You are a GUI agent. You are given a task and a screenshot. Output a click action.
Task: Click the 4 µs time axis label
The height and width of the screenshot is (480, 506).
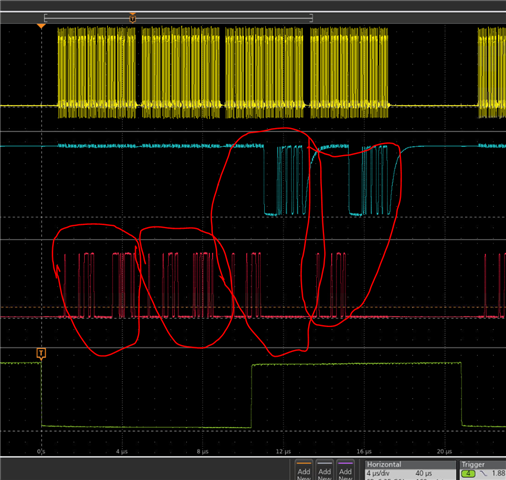tap(122, 451)
